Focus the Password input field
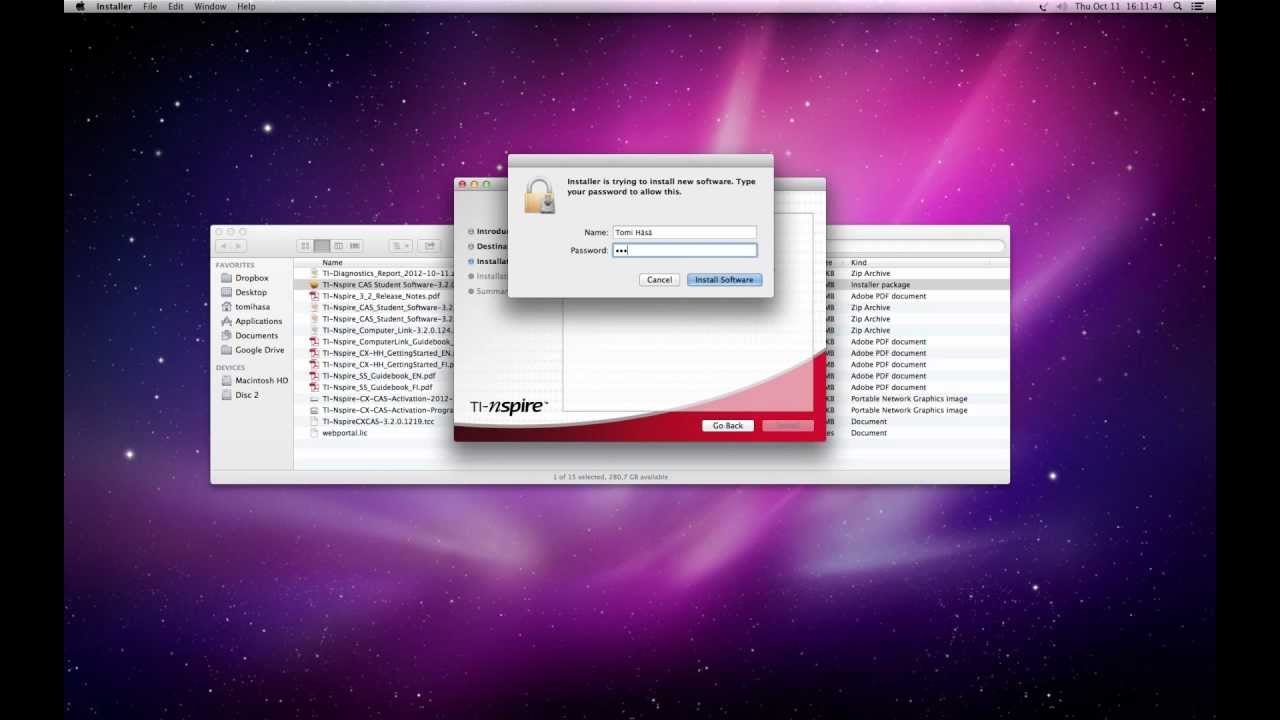 point(684,250)
